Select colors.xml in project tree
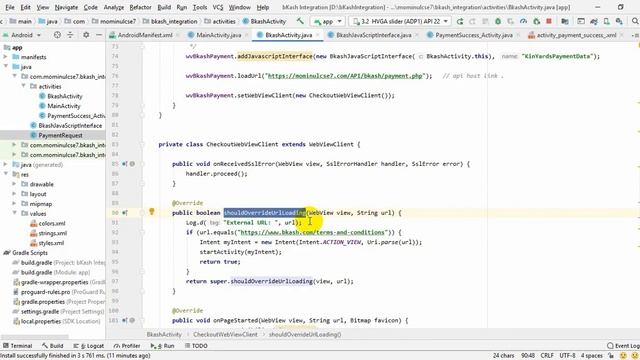 tap(52, 224)
